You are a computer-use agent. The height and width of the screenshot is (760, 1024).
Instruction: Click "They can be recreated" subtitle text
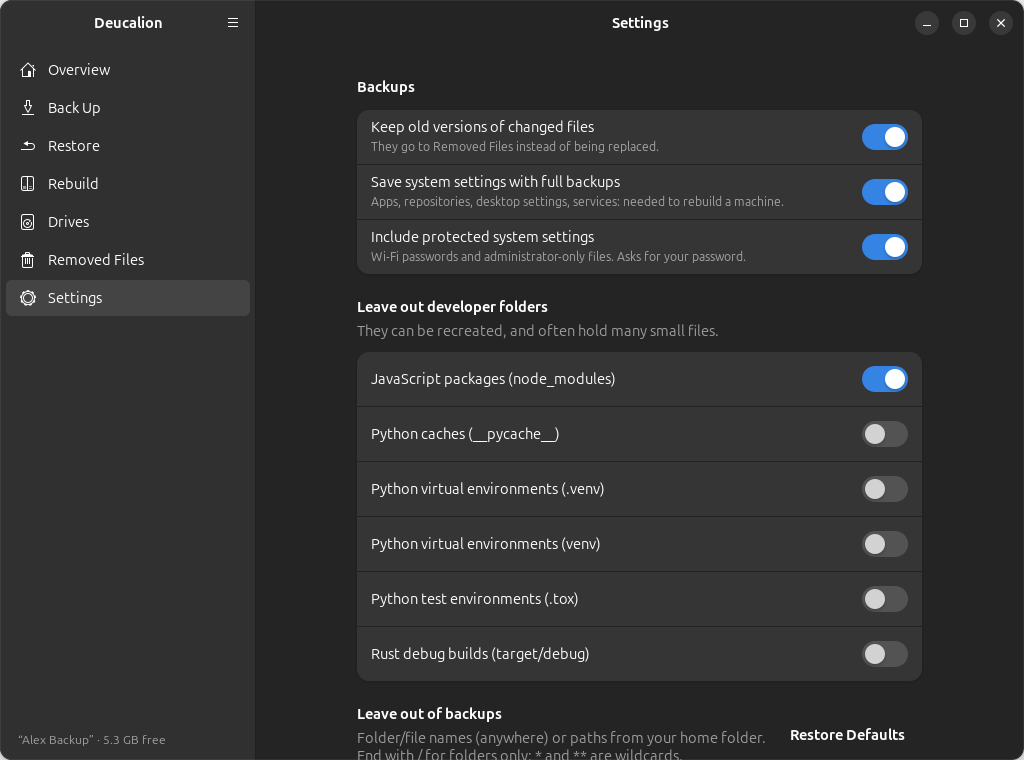(x=537, y=331)
